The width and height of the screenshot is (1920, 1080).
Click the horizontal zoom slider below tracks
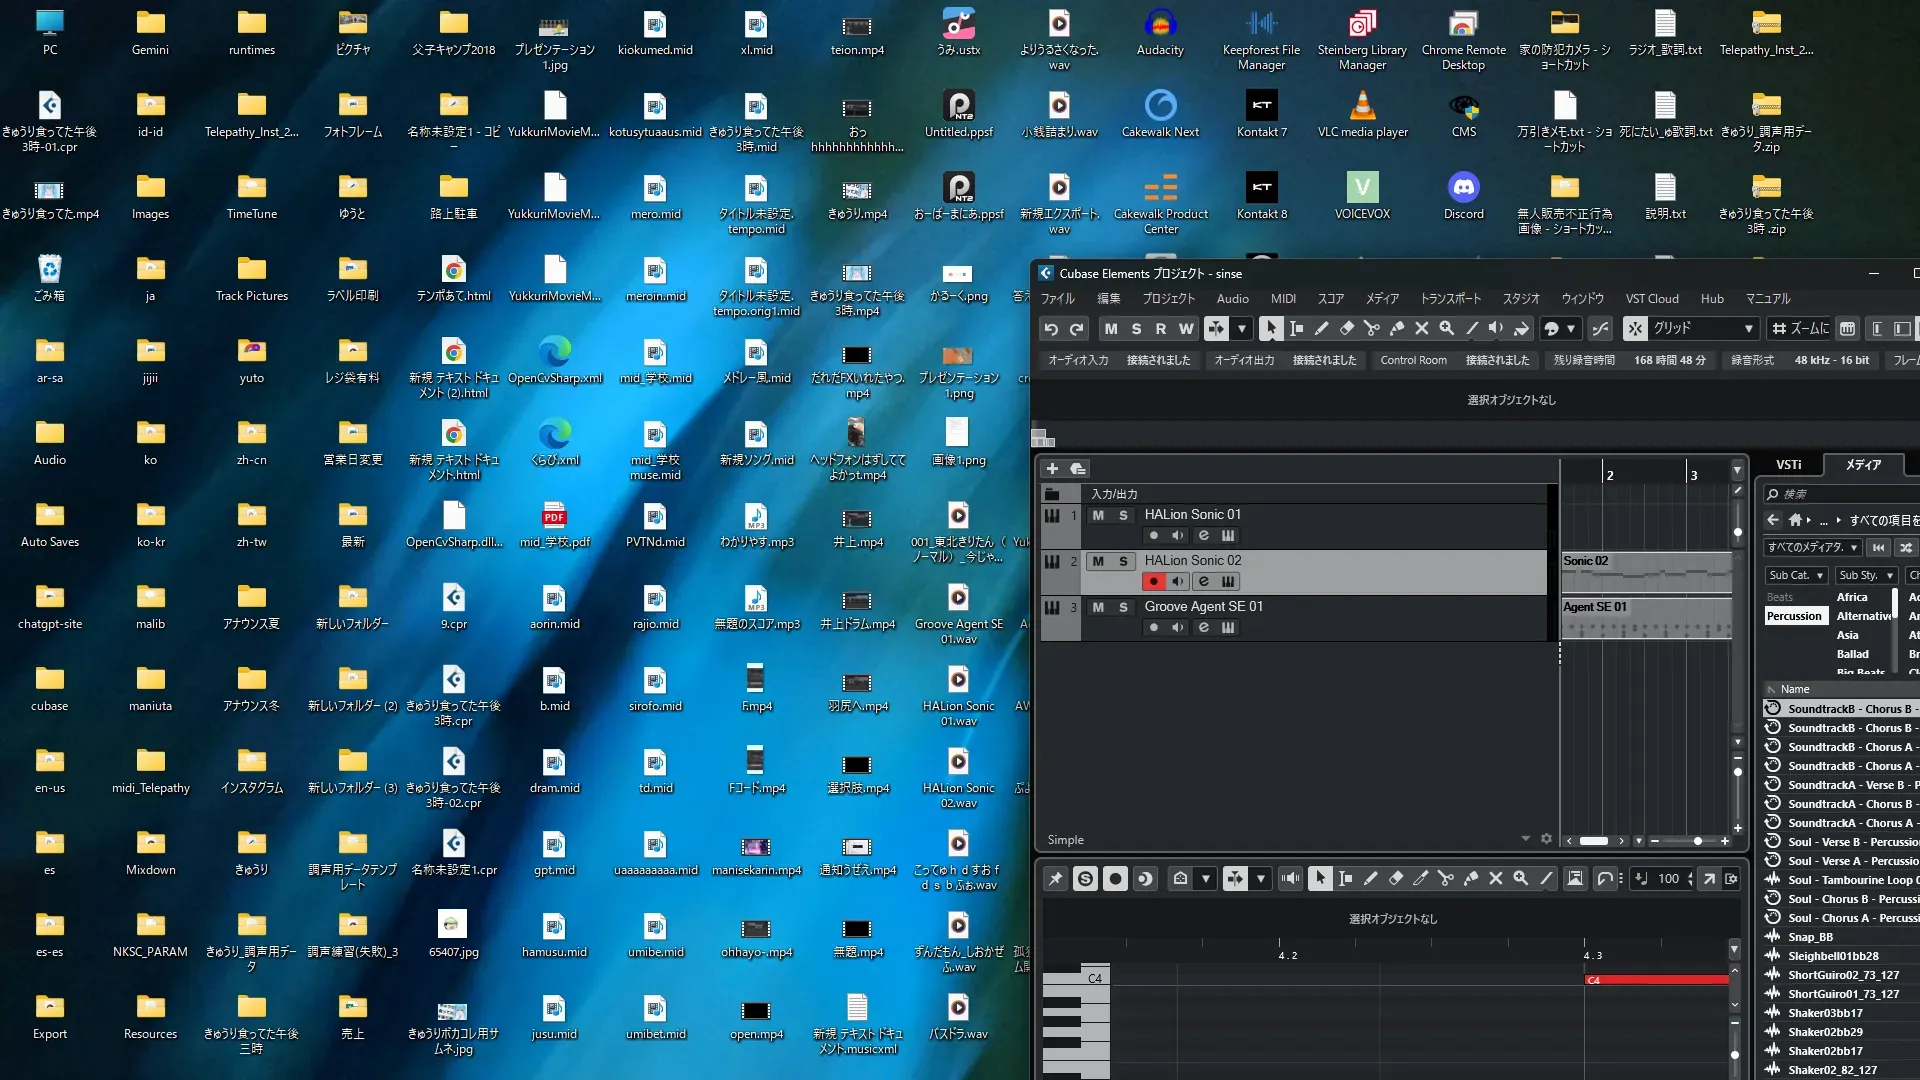[x=1697, y=841]
